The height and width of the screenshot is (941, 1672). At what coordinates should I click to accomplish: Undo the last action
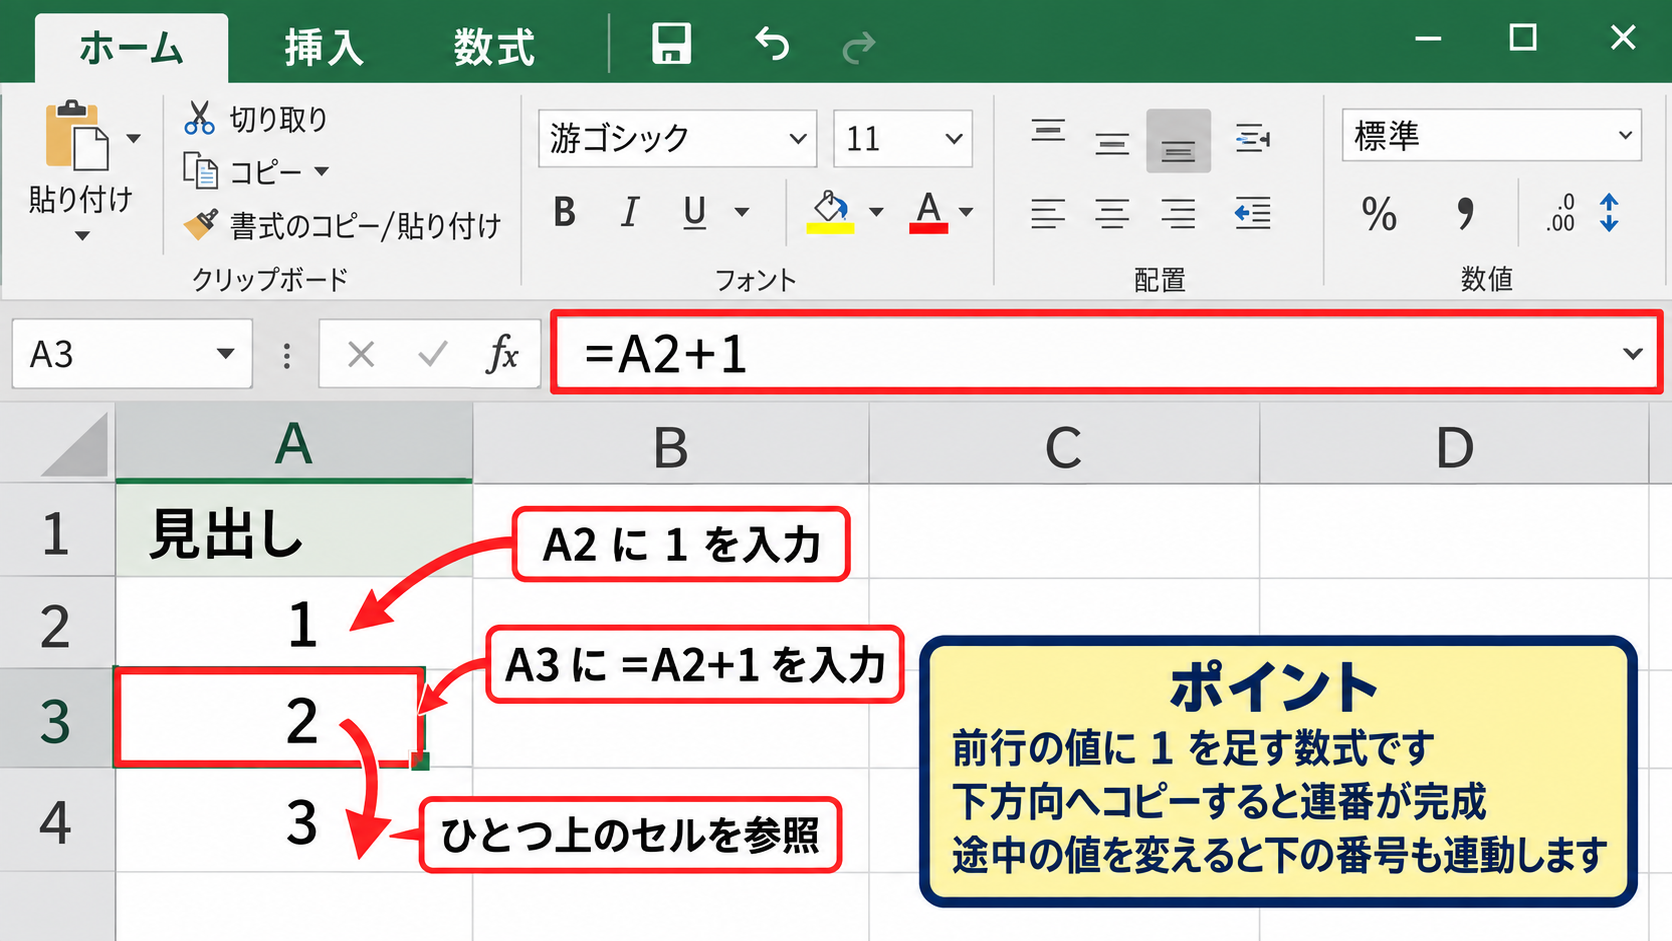coord(772,44)
